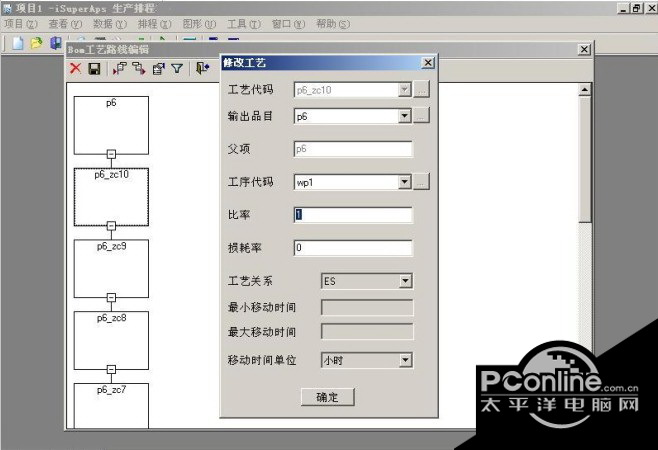Click the scroll up arrow in Bom window

point(585,89)
